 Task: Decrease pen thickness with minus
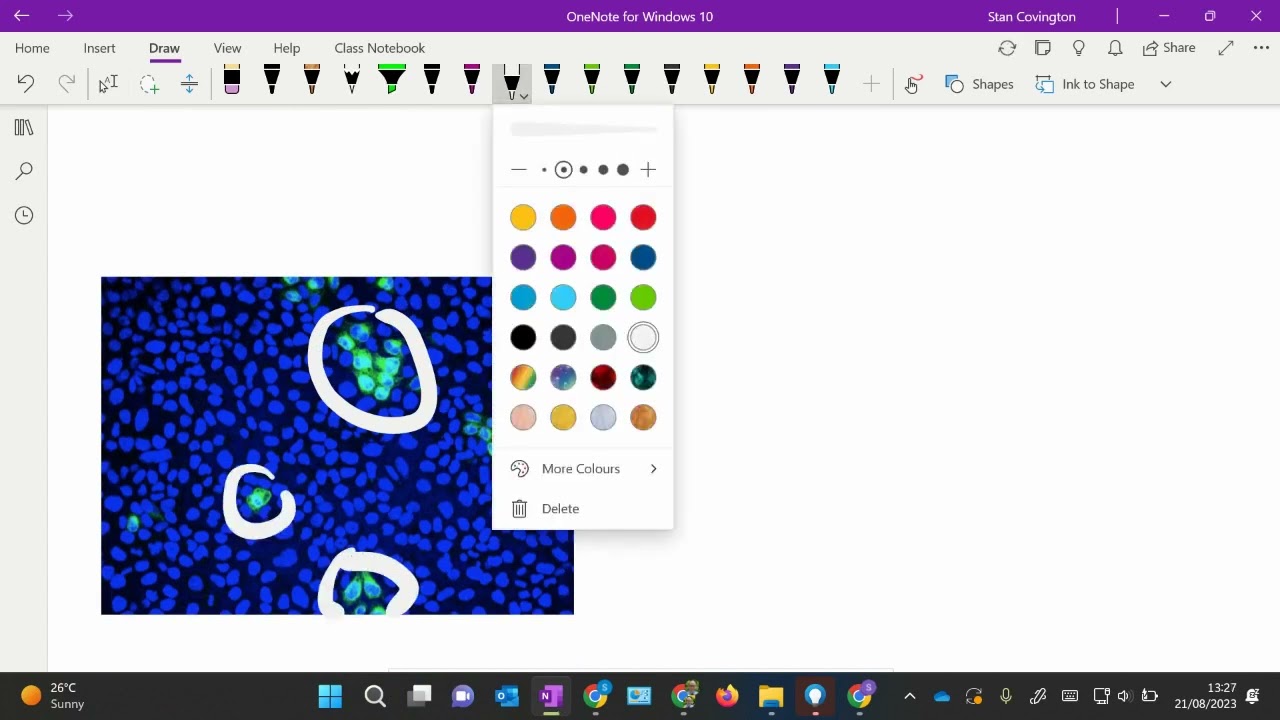click(518, 170)
